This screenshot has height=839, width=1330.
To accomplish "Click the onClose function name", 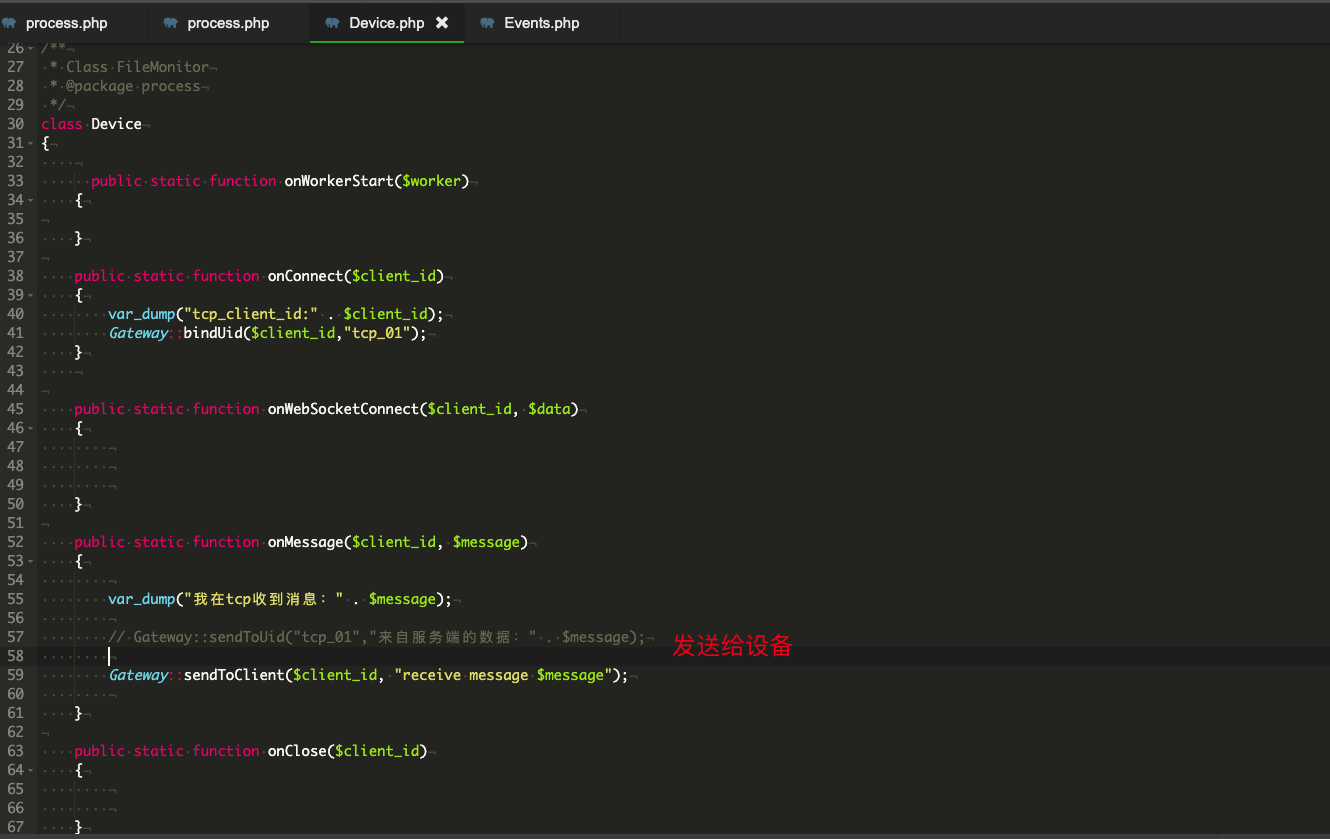I will point(297,751).
